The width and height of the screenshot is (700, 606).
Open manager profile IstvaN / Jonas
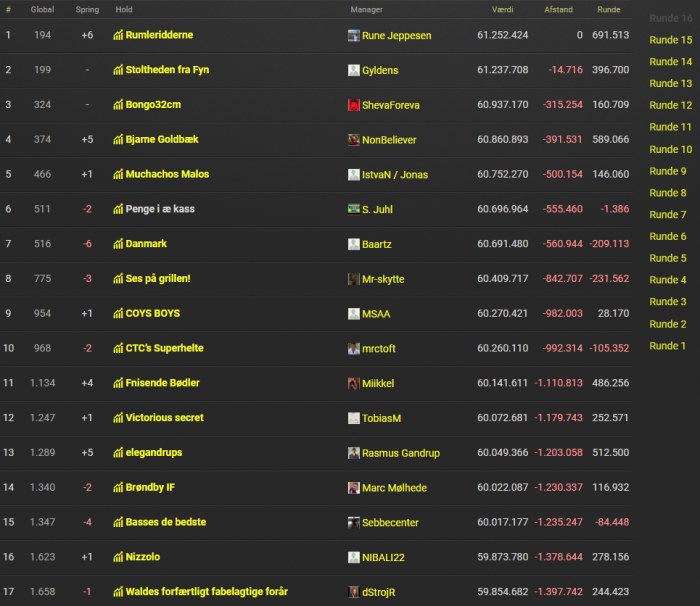tap(395, 175)
